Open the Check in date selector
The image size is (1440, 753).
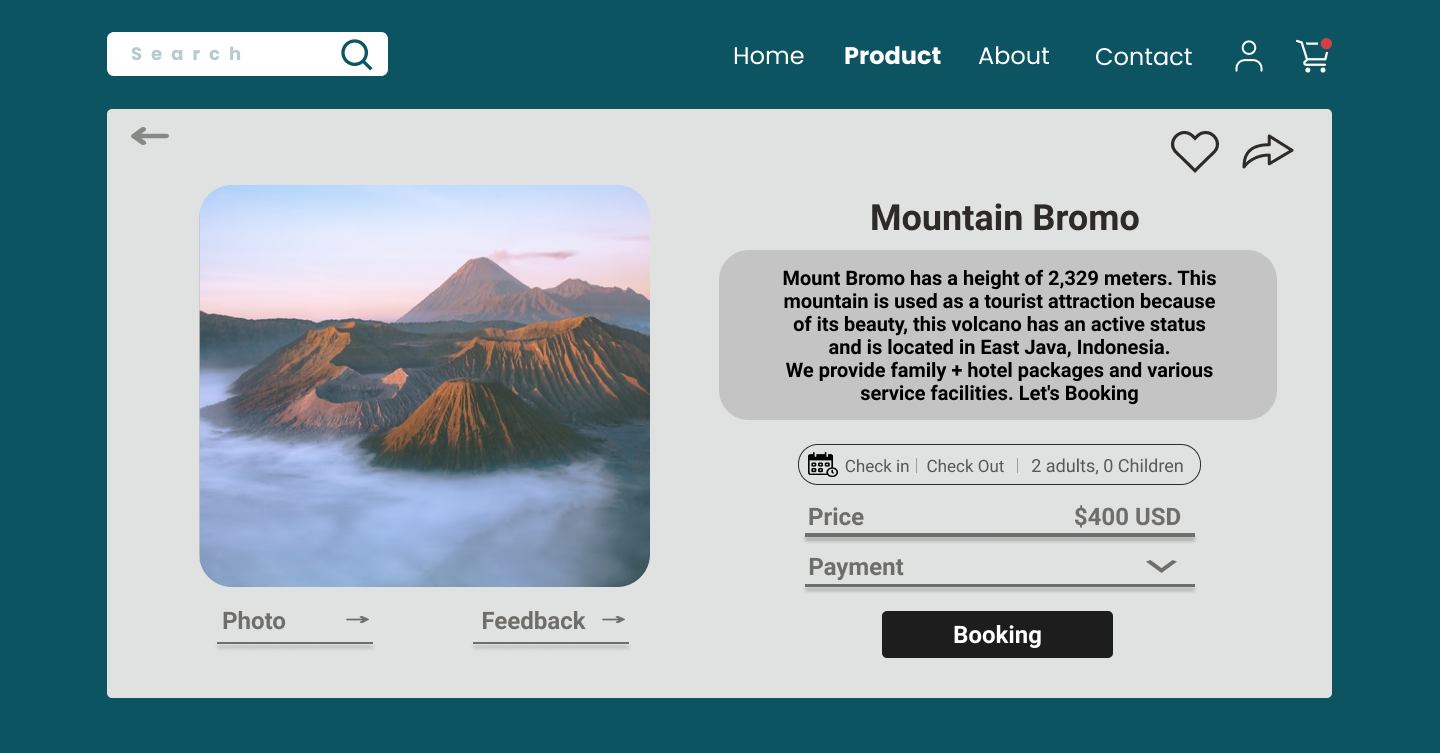(x=877, y=466)
